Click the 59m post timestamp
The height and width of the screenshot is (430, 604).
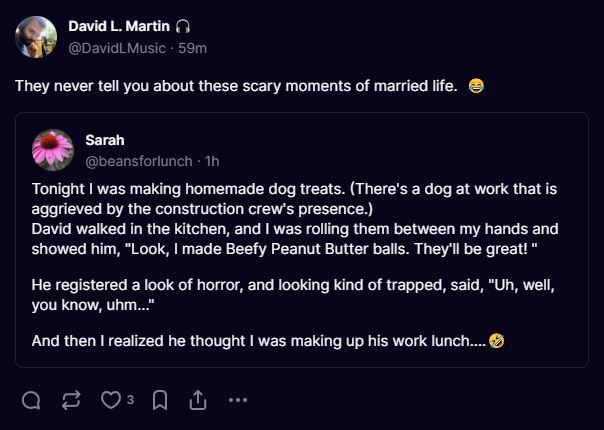192,47
